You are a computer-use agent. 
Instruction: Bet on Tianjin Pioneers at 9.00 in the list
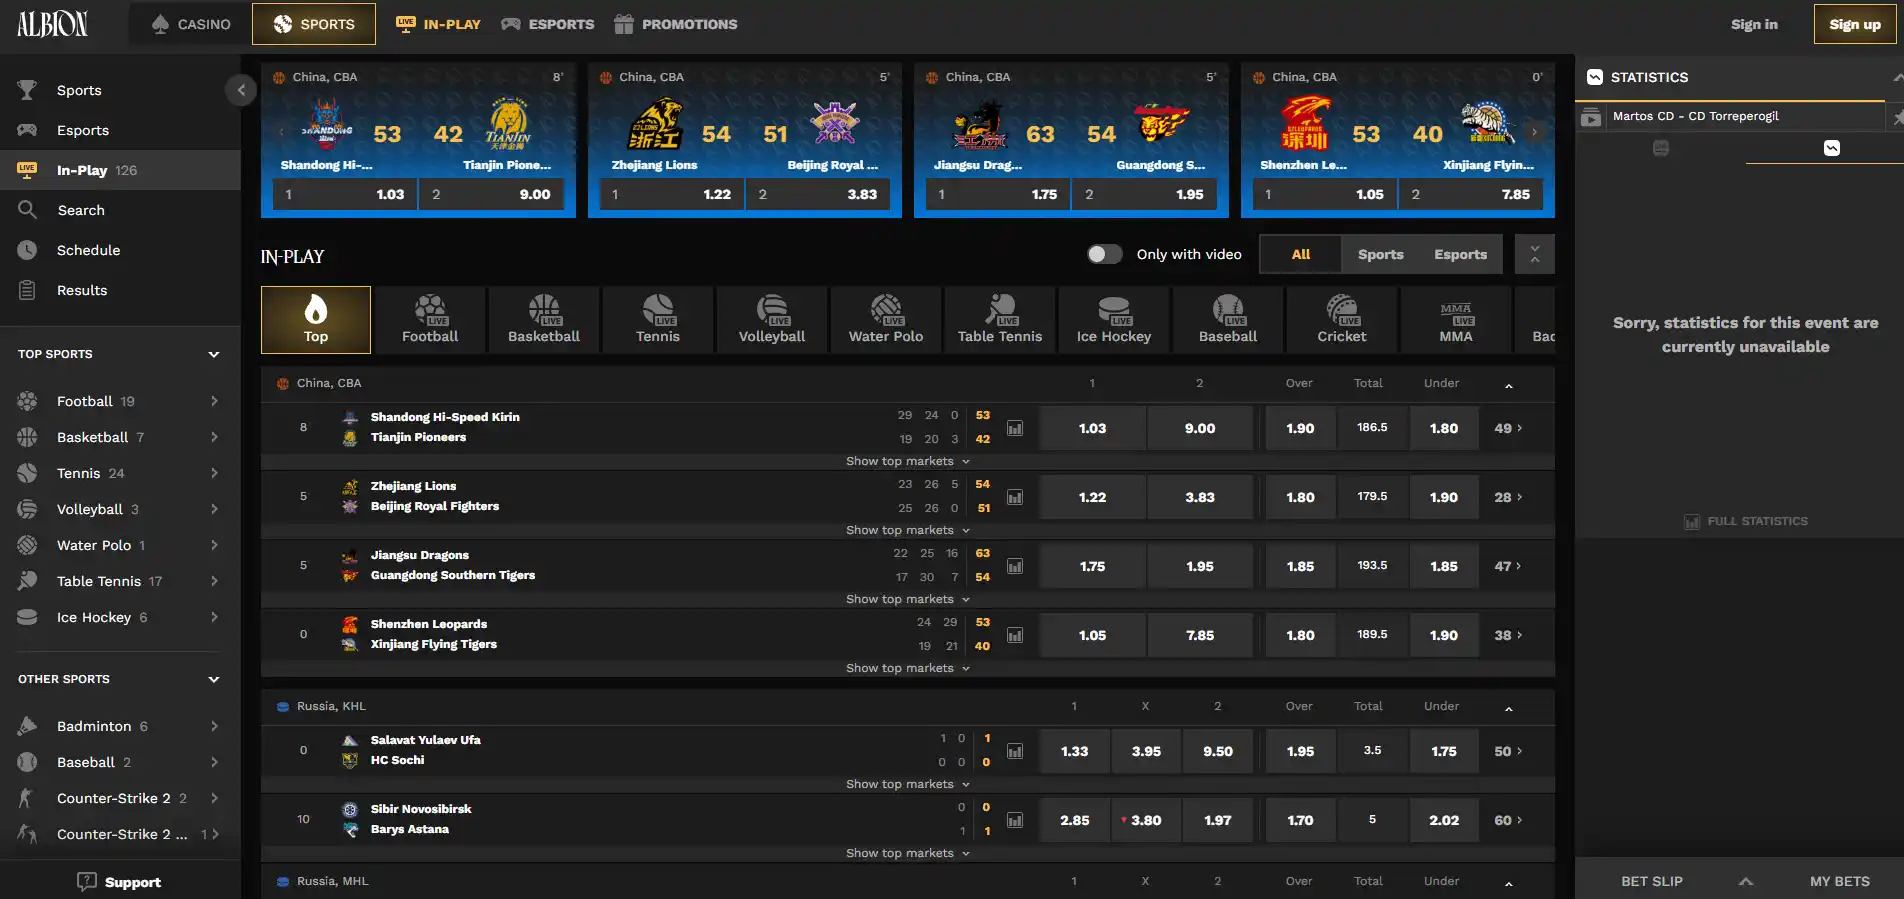click(x=1200, y=428)
